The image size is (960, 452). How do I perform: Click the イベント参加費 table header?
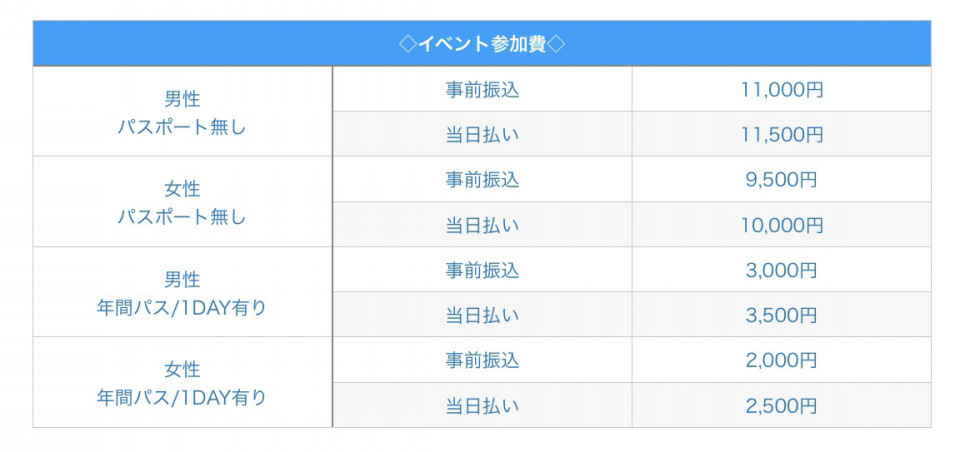click(482, 43)
